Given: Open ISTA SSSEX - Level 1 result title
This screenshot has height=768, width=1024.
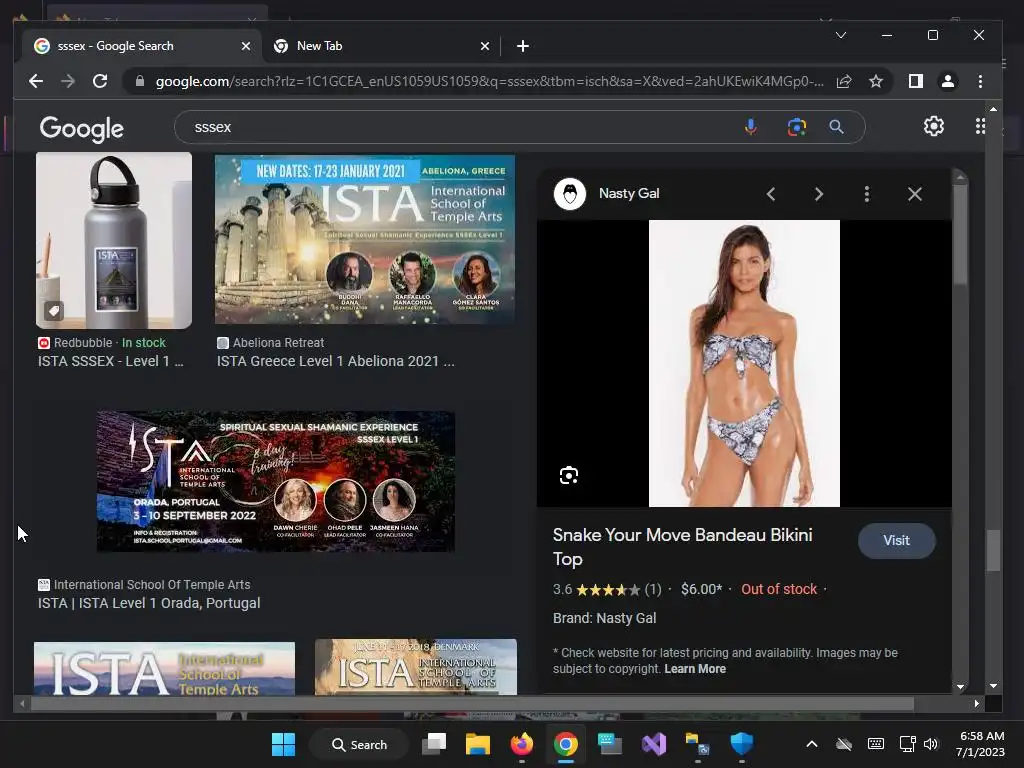Looking at the screenshot, I should point(110,361).
